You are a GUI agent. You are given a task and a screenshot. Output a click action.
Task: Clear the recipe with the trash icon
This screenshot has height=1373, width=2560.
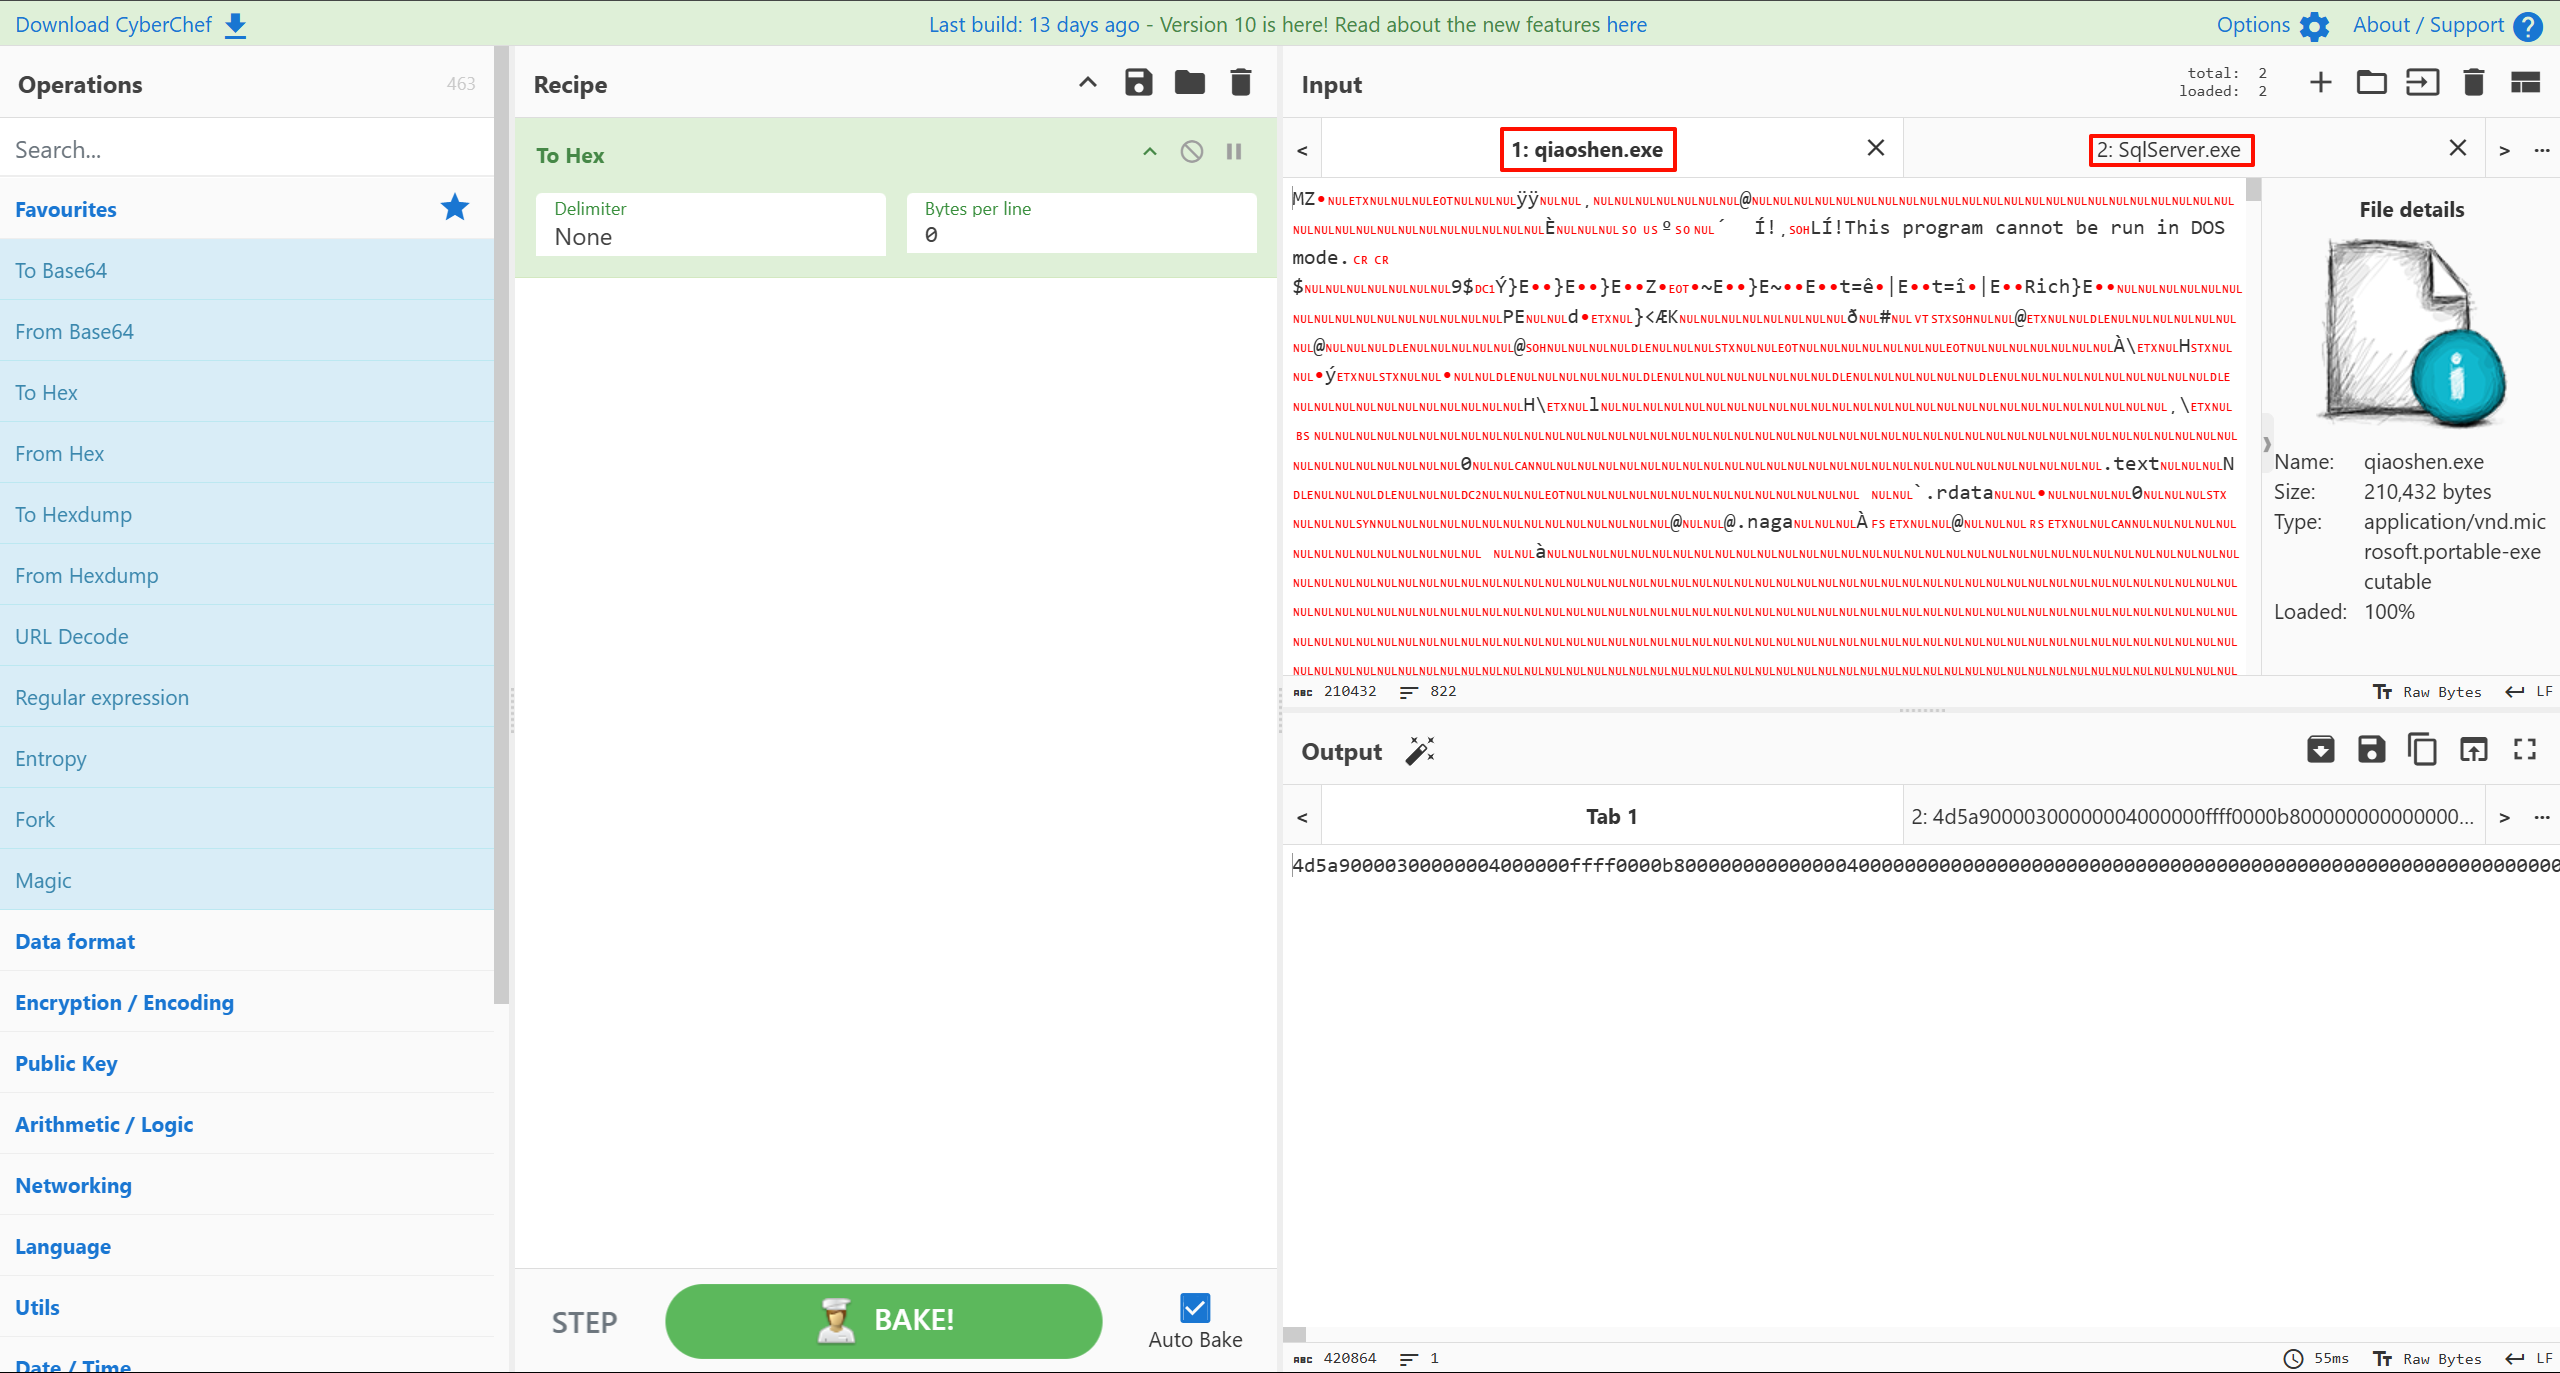(1240, 83)
